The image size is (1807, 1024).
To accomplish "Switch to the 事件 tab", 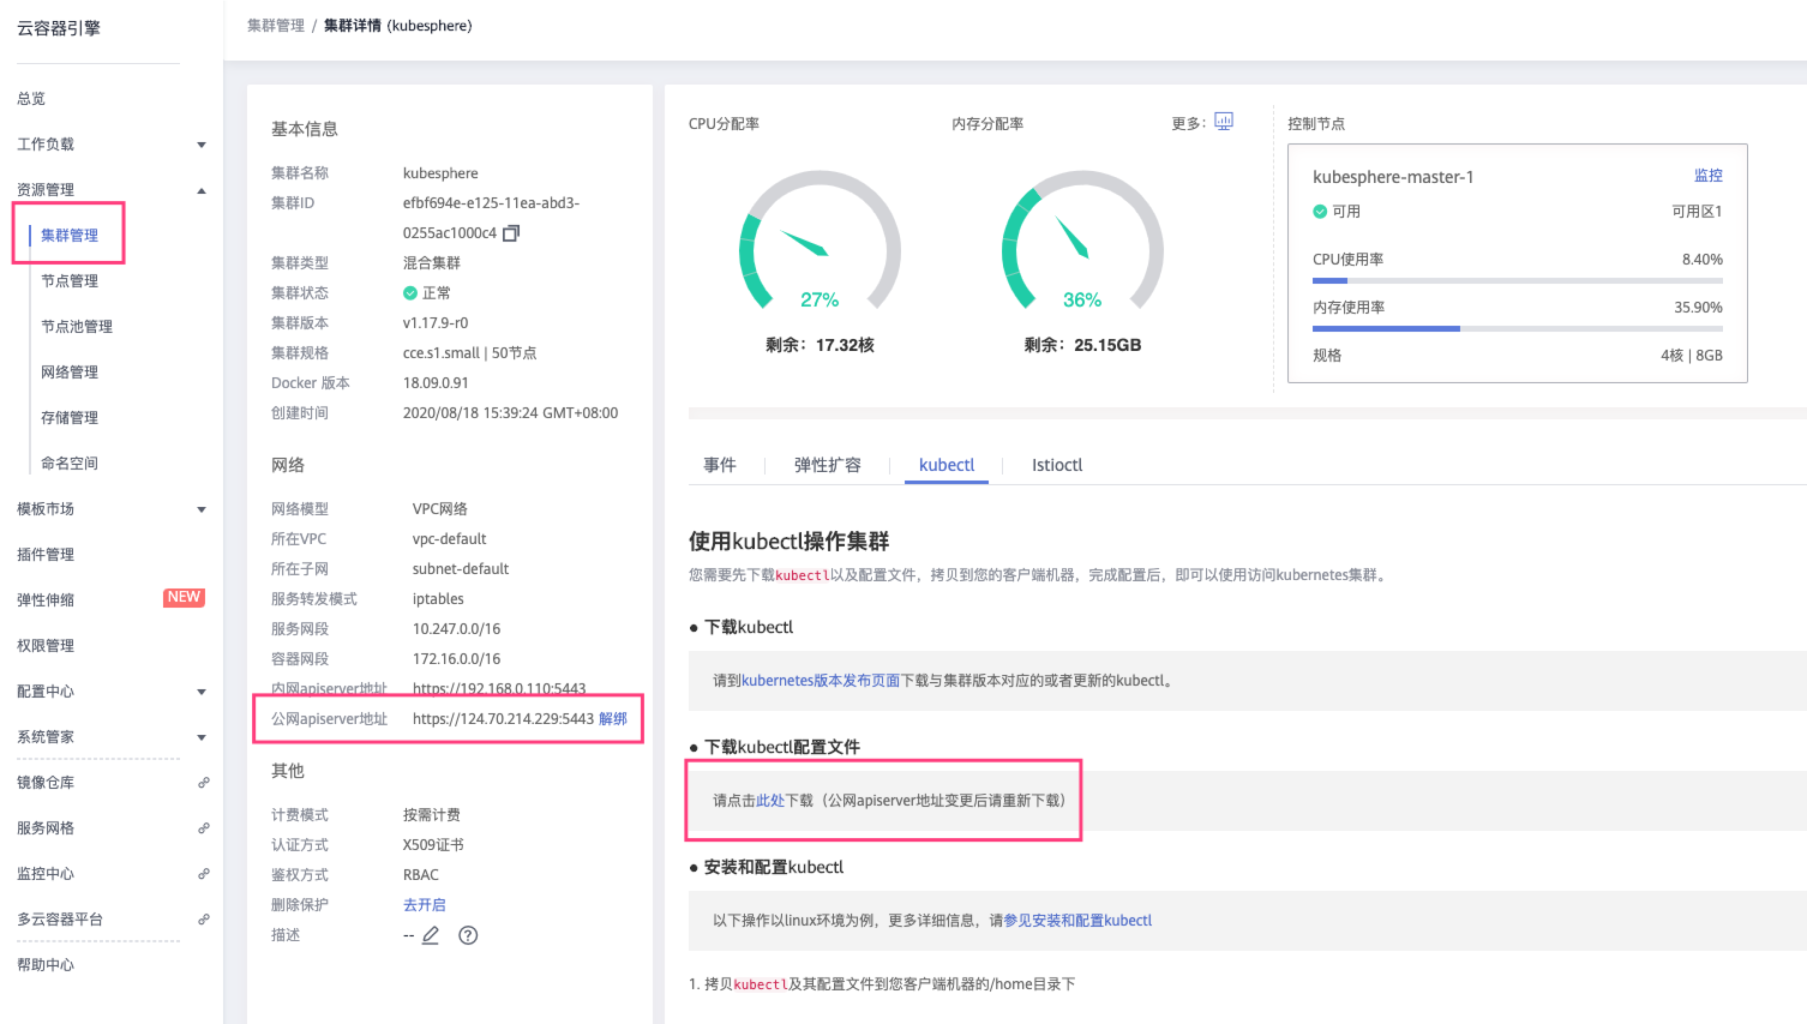I will coord(720,465).
